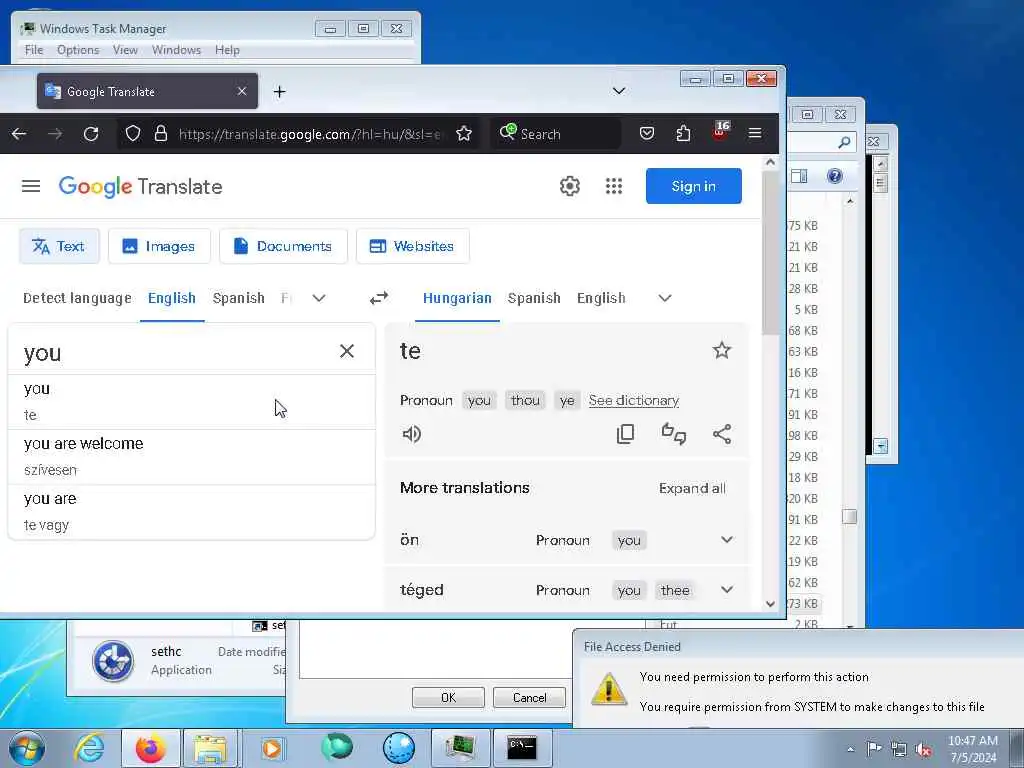Image resolution: width=1024 pixels, height=768 pixels.
Task: Clear the source text 'you'
Action: point(347,351)
